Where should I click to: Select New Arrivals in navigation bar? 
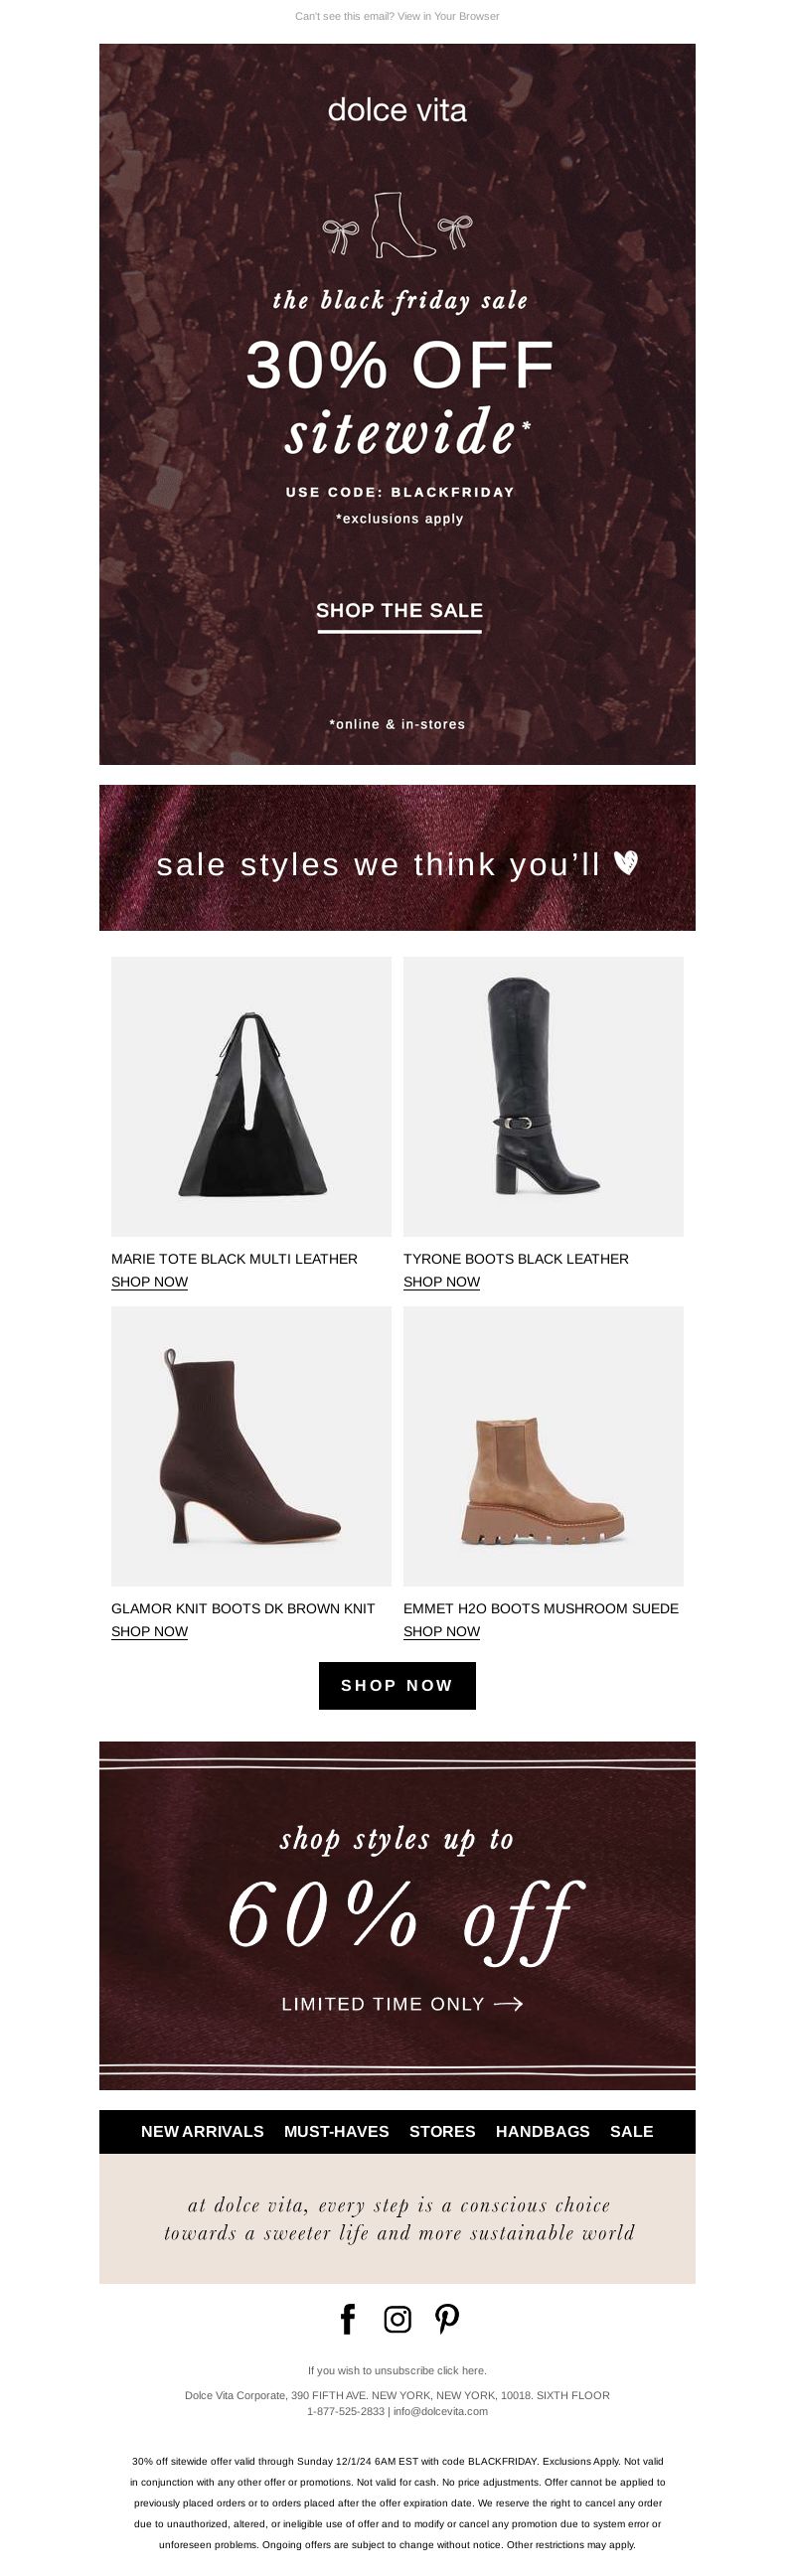click(202, 2131)
